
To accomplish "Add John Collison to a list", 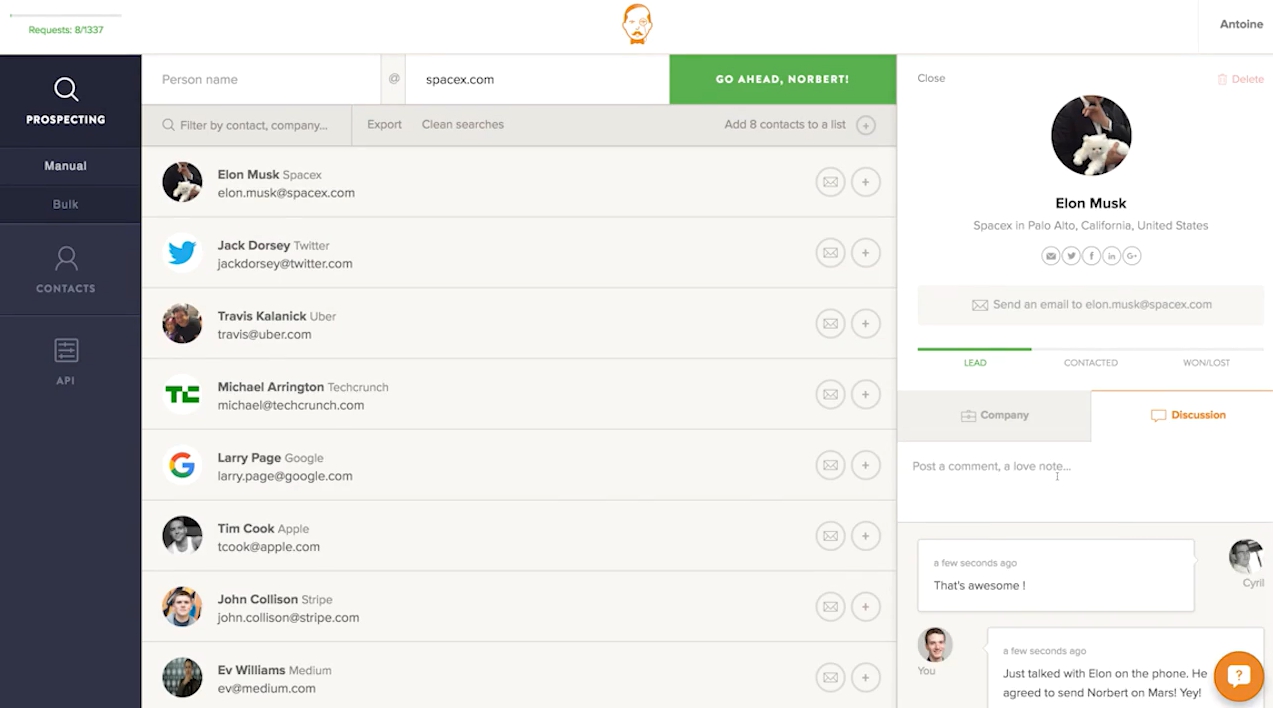I will point(866,607).
